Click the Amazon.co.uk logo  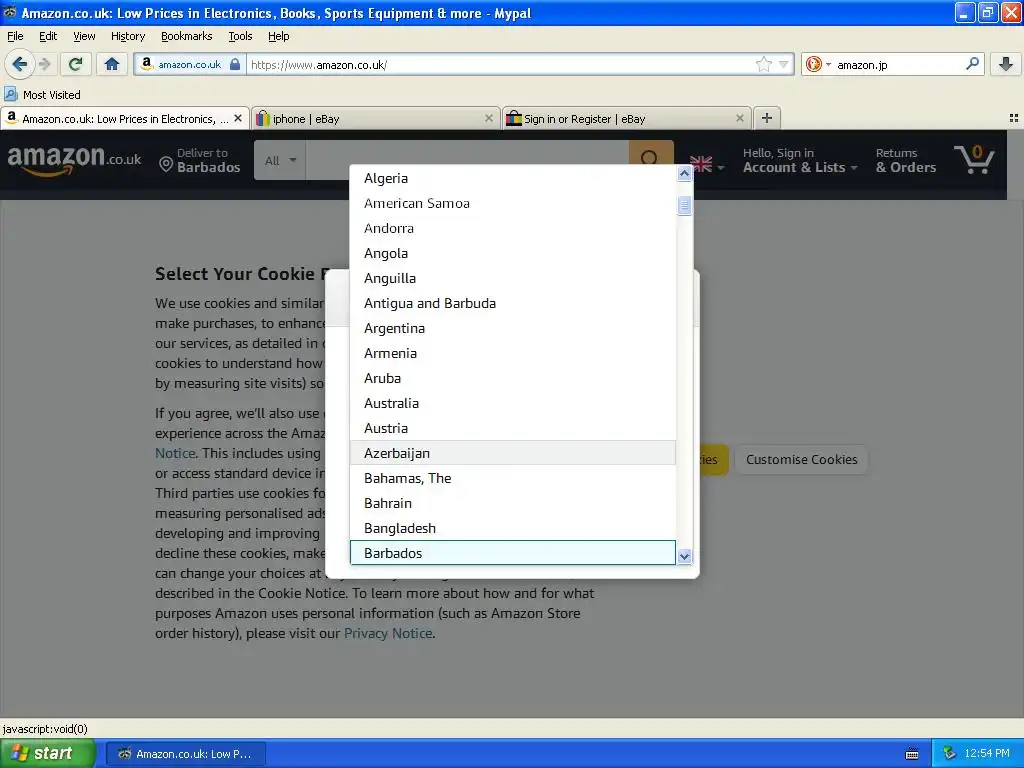point(74,160)
